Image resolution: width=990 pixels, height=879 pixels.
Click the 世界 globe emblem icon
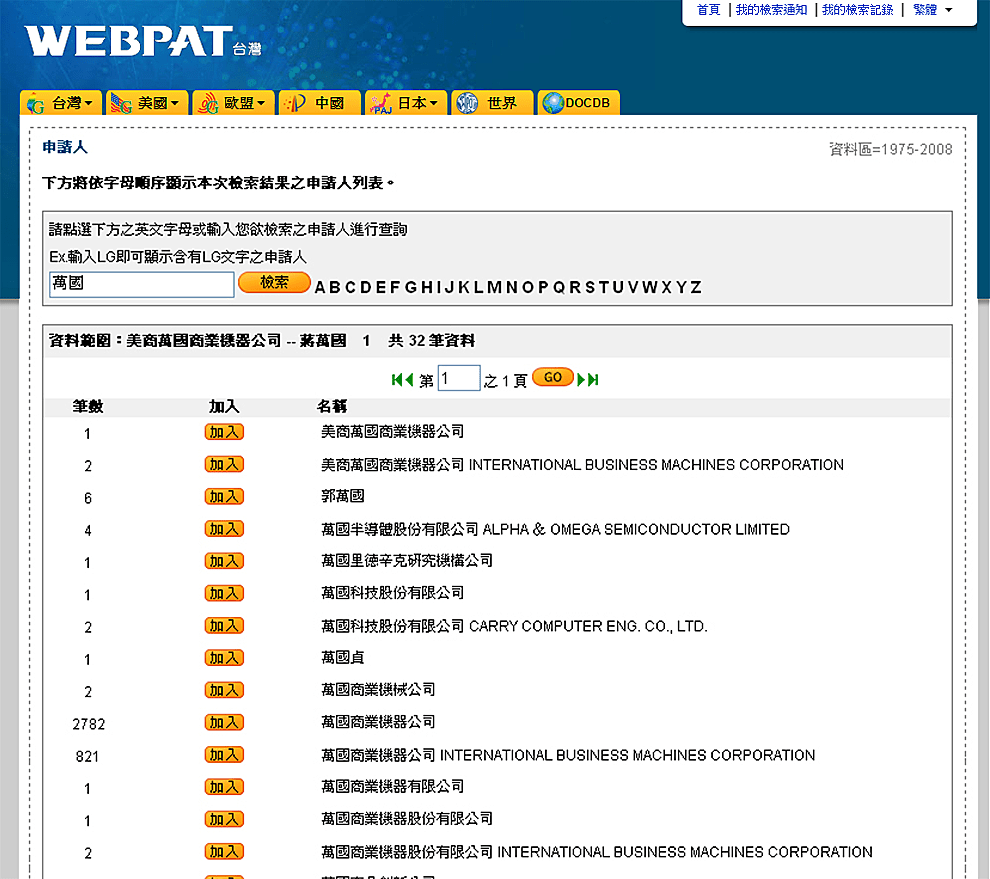click(x=467, y=103)
